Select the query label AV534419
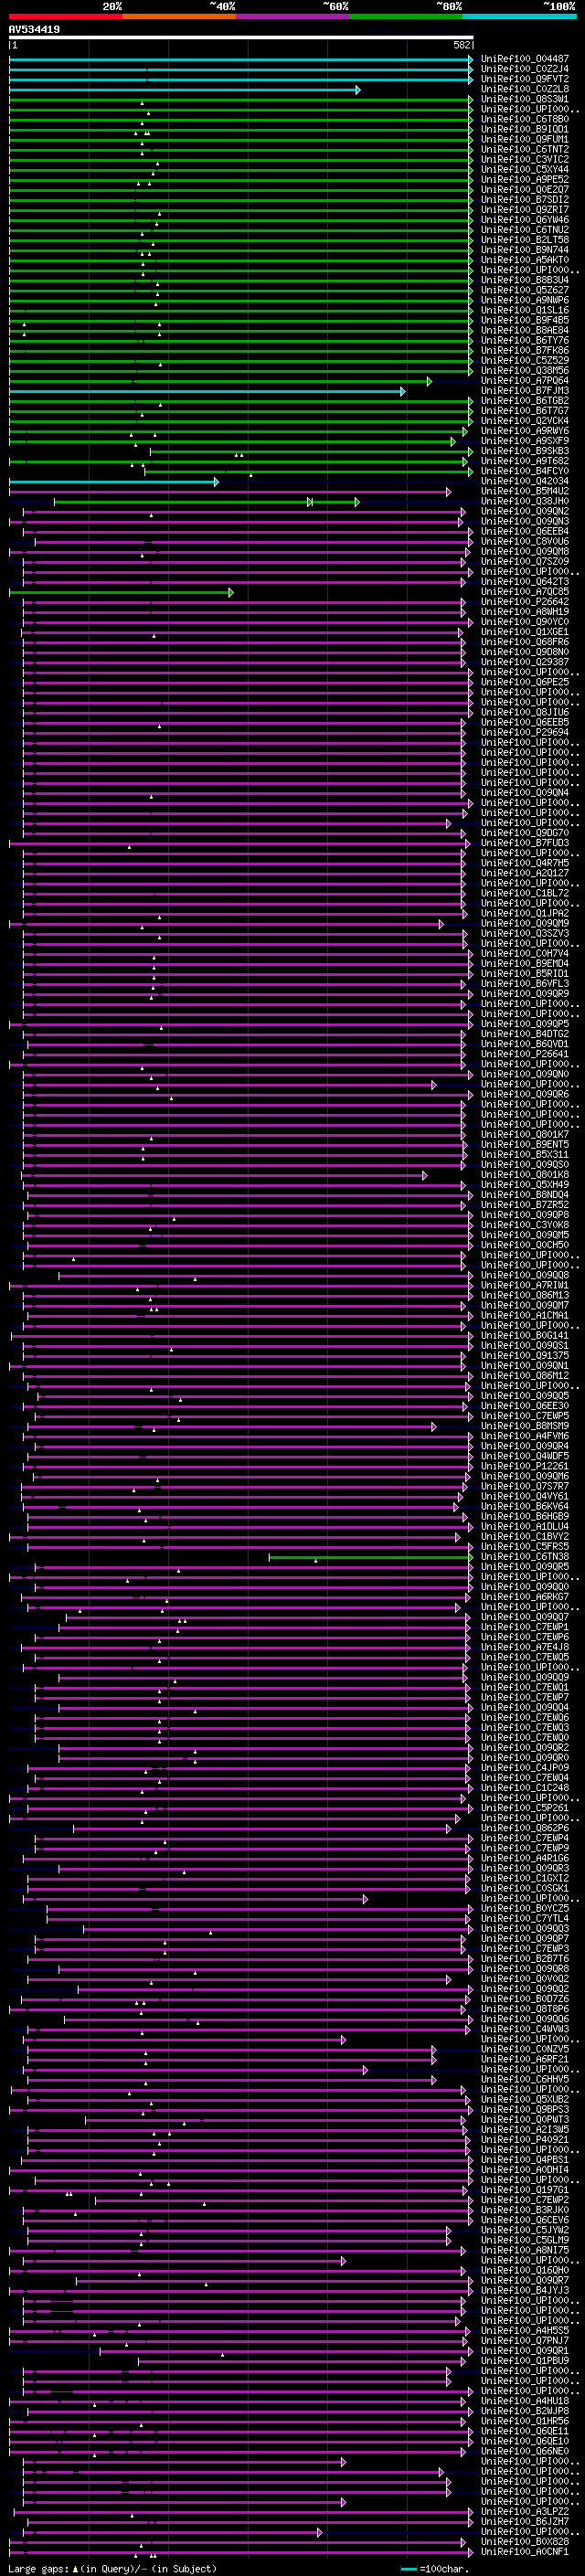This screenshot has height=2576, width=585. [x=34, y=29]
